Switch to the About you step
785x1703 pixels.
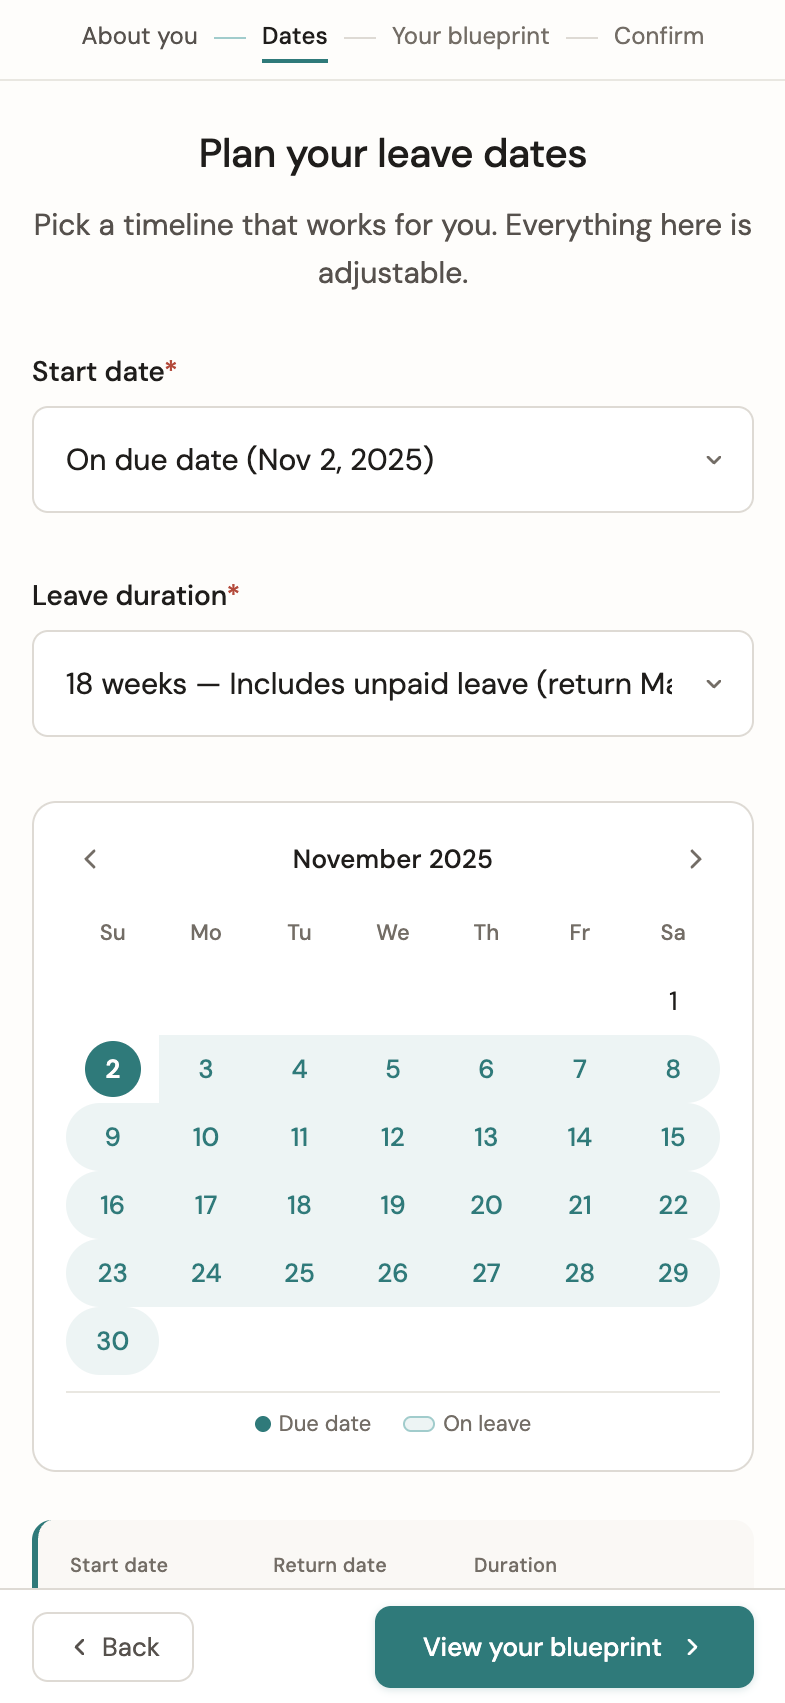139,36
